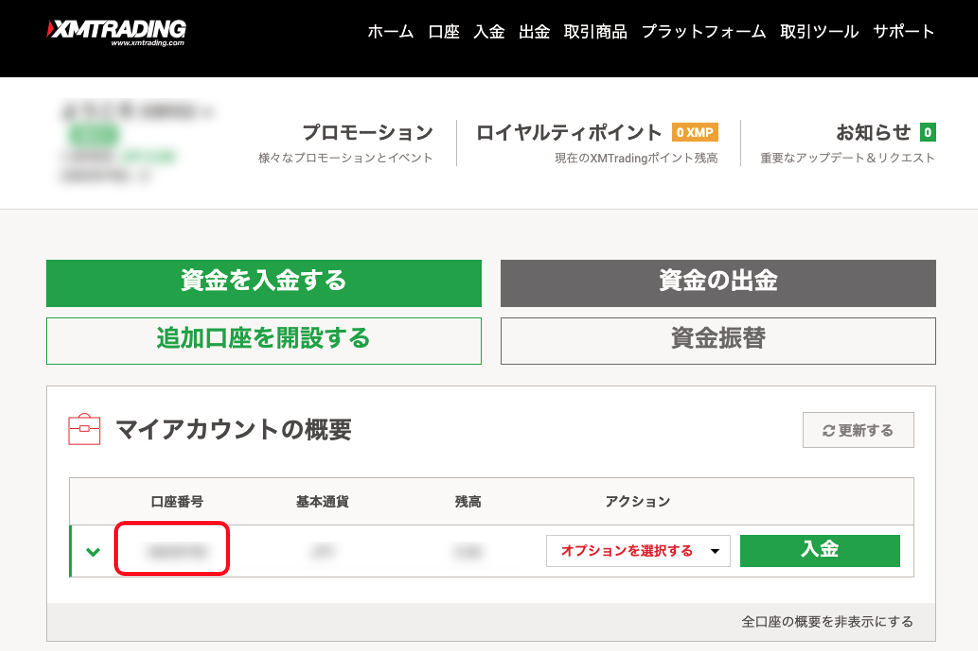Expand the account row with green chevron
Viewport: 978px width, 651px height.
pyautogui.click(x=93, y=551)
